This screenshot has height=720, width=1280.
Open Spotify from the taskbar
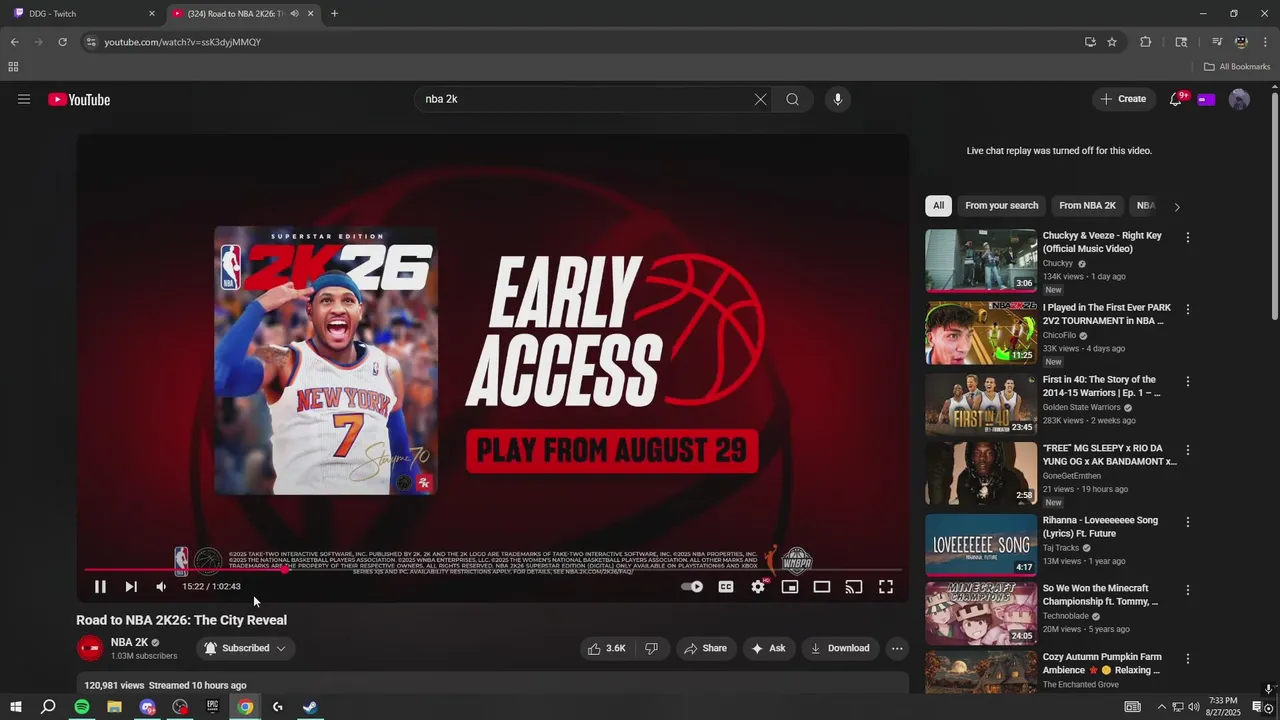tap(82, 707)
